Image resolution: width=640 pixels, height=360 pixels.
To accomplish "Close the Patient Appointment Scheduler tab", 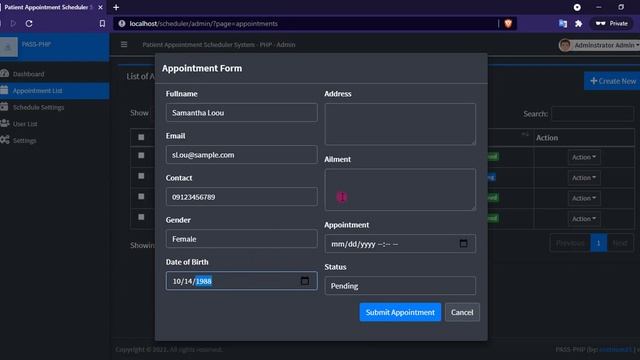I will 100,7.
